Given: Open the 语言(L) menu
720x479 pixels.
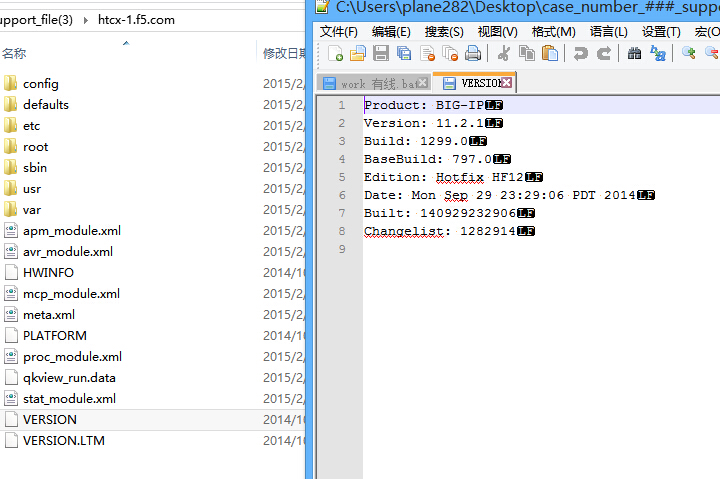Looking at the screenshot, I should pyautogui.click(x=608, y=32).
